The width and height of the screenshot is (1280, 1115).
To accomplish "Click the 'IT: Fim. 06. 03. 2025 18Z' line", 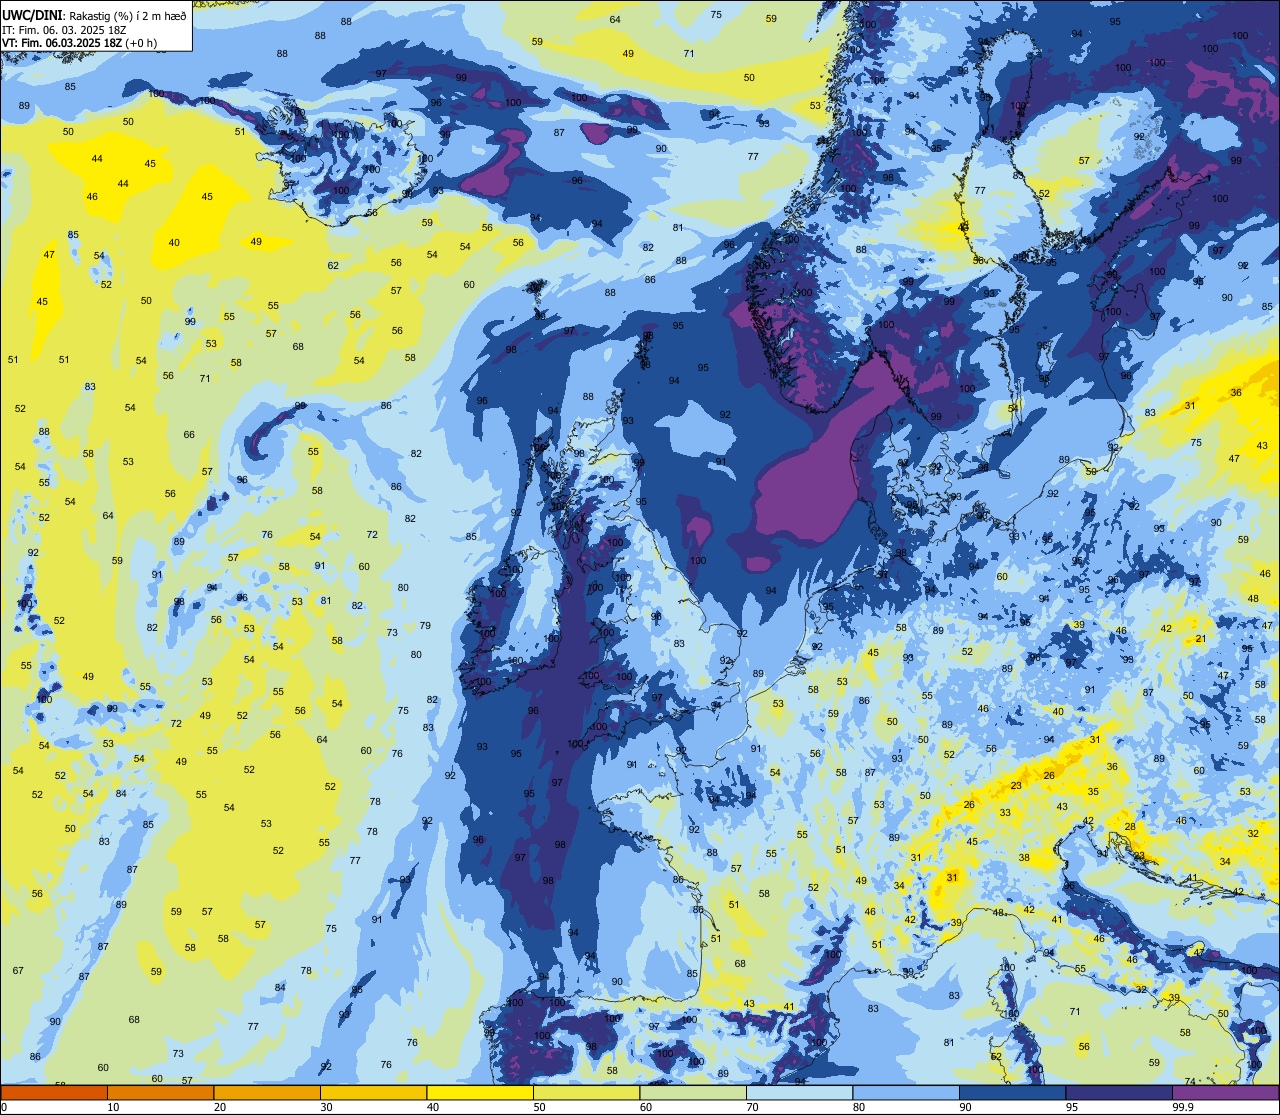I will (x=64, y=29).
